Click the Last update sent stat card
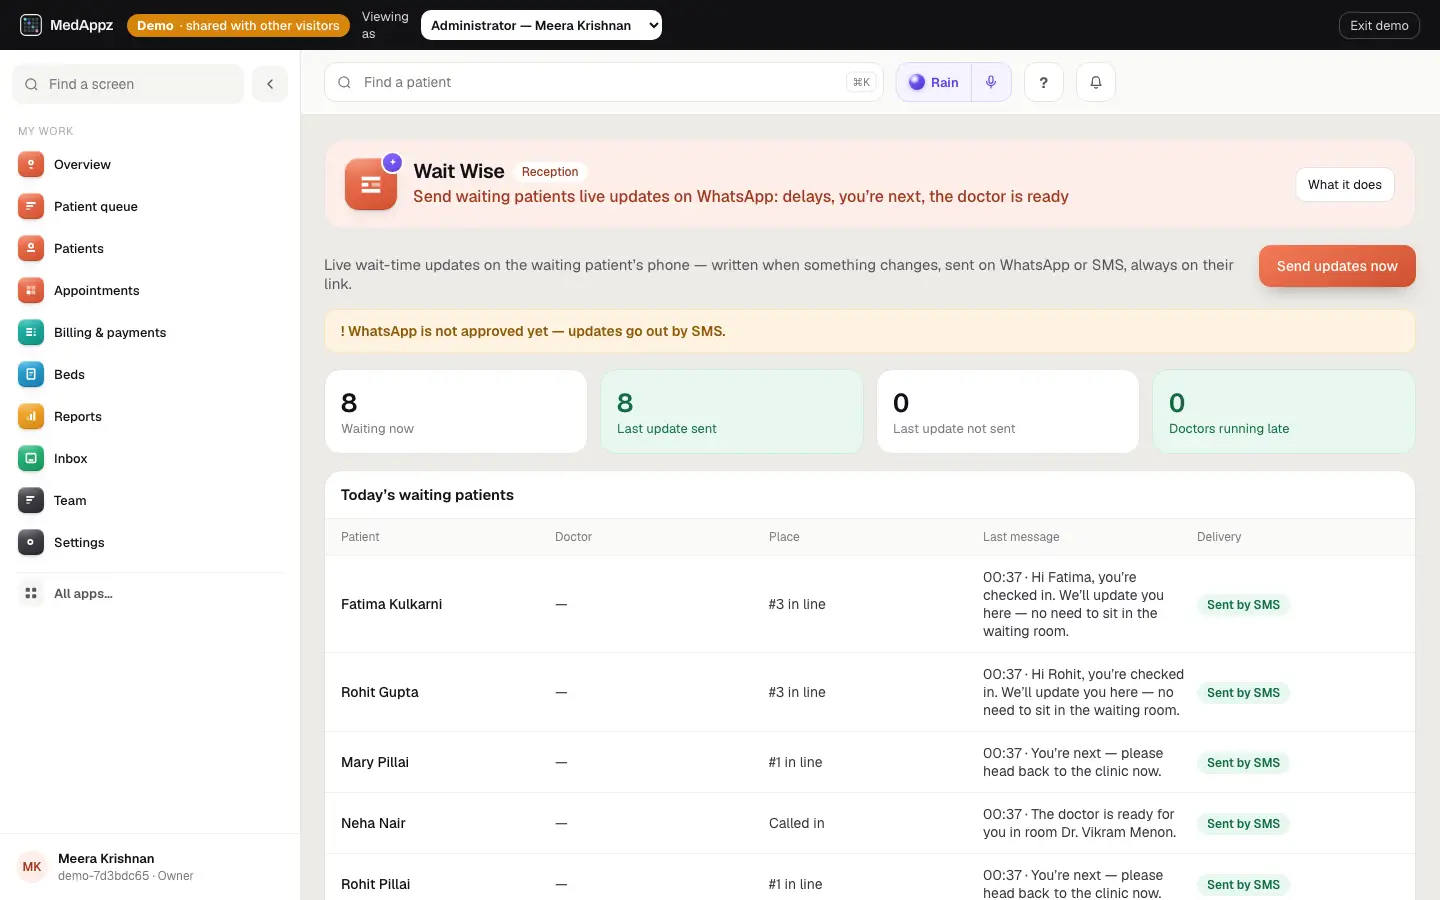Image resolution: width=1440 pixels, height=900 pixels. coord(732,412)
